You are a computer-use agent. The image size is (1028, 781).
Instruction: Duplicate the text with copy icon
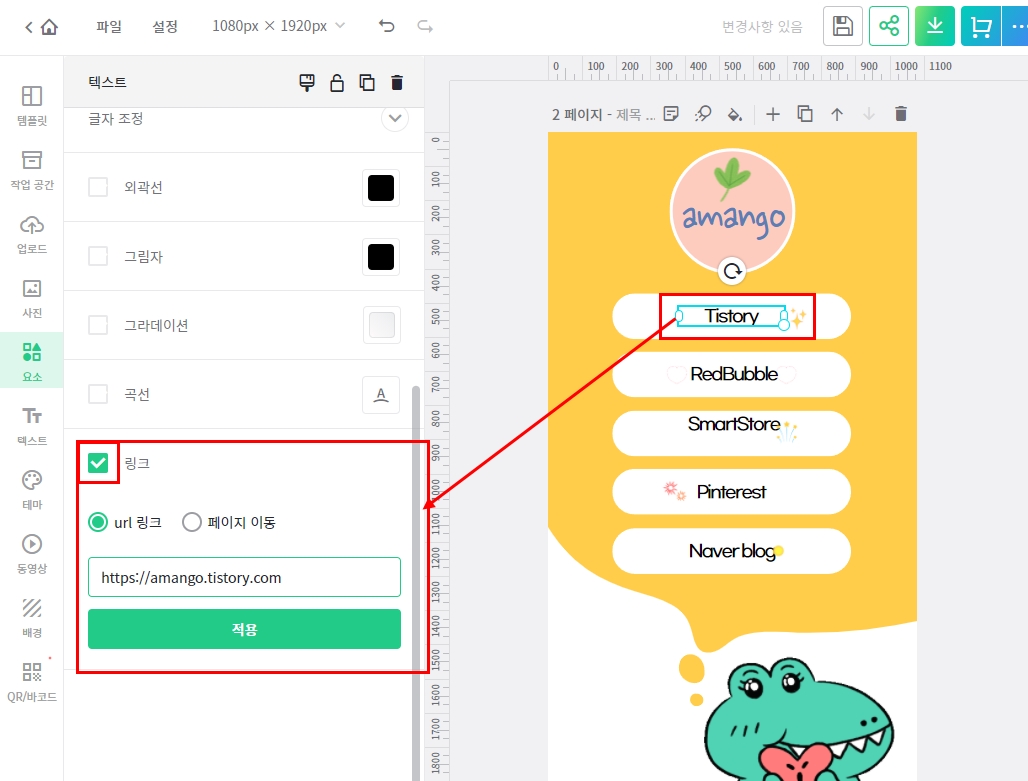point(367,83)
